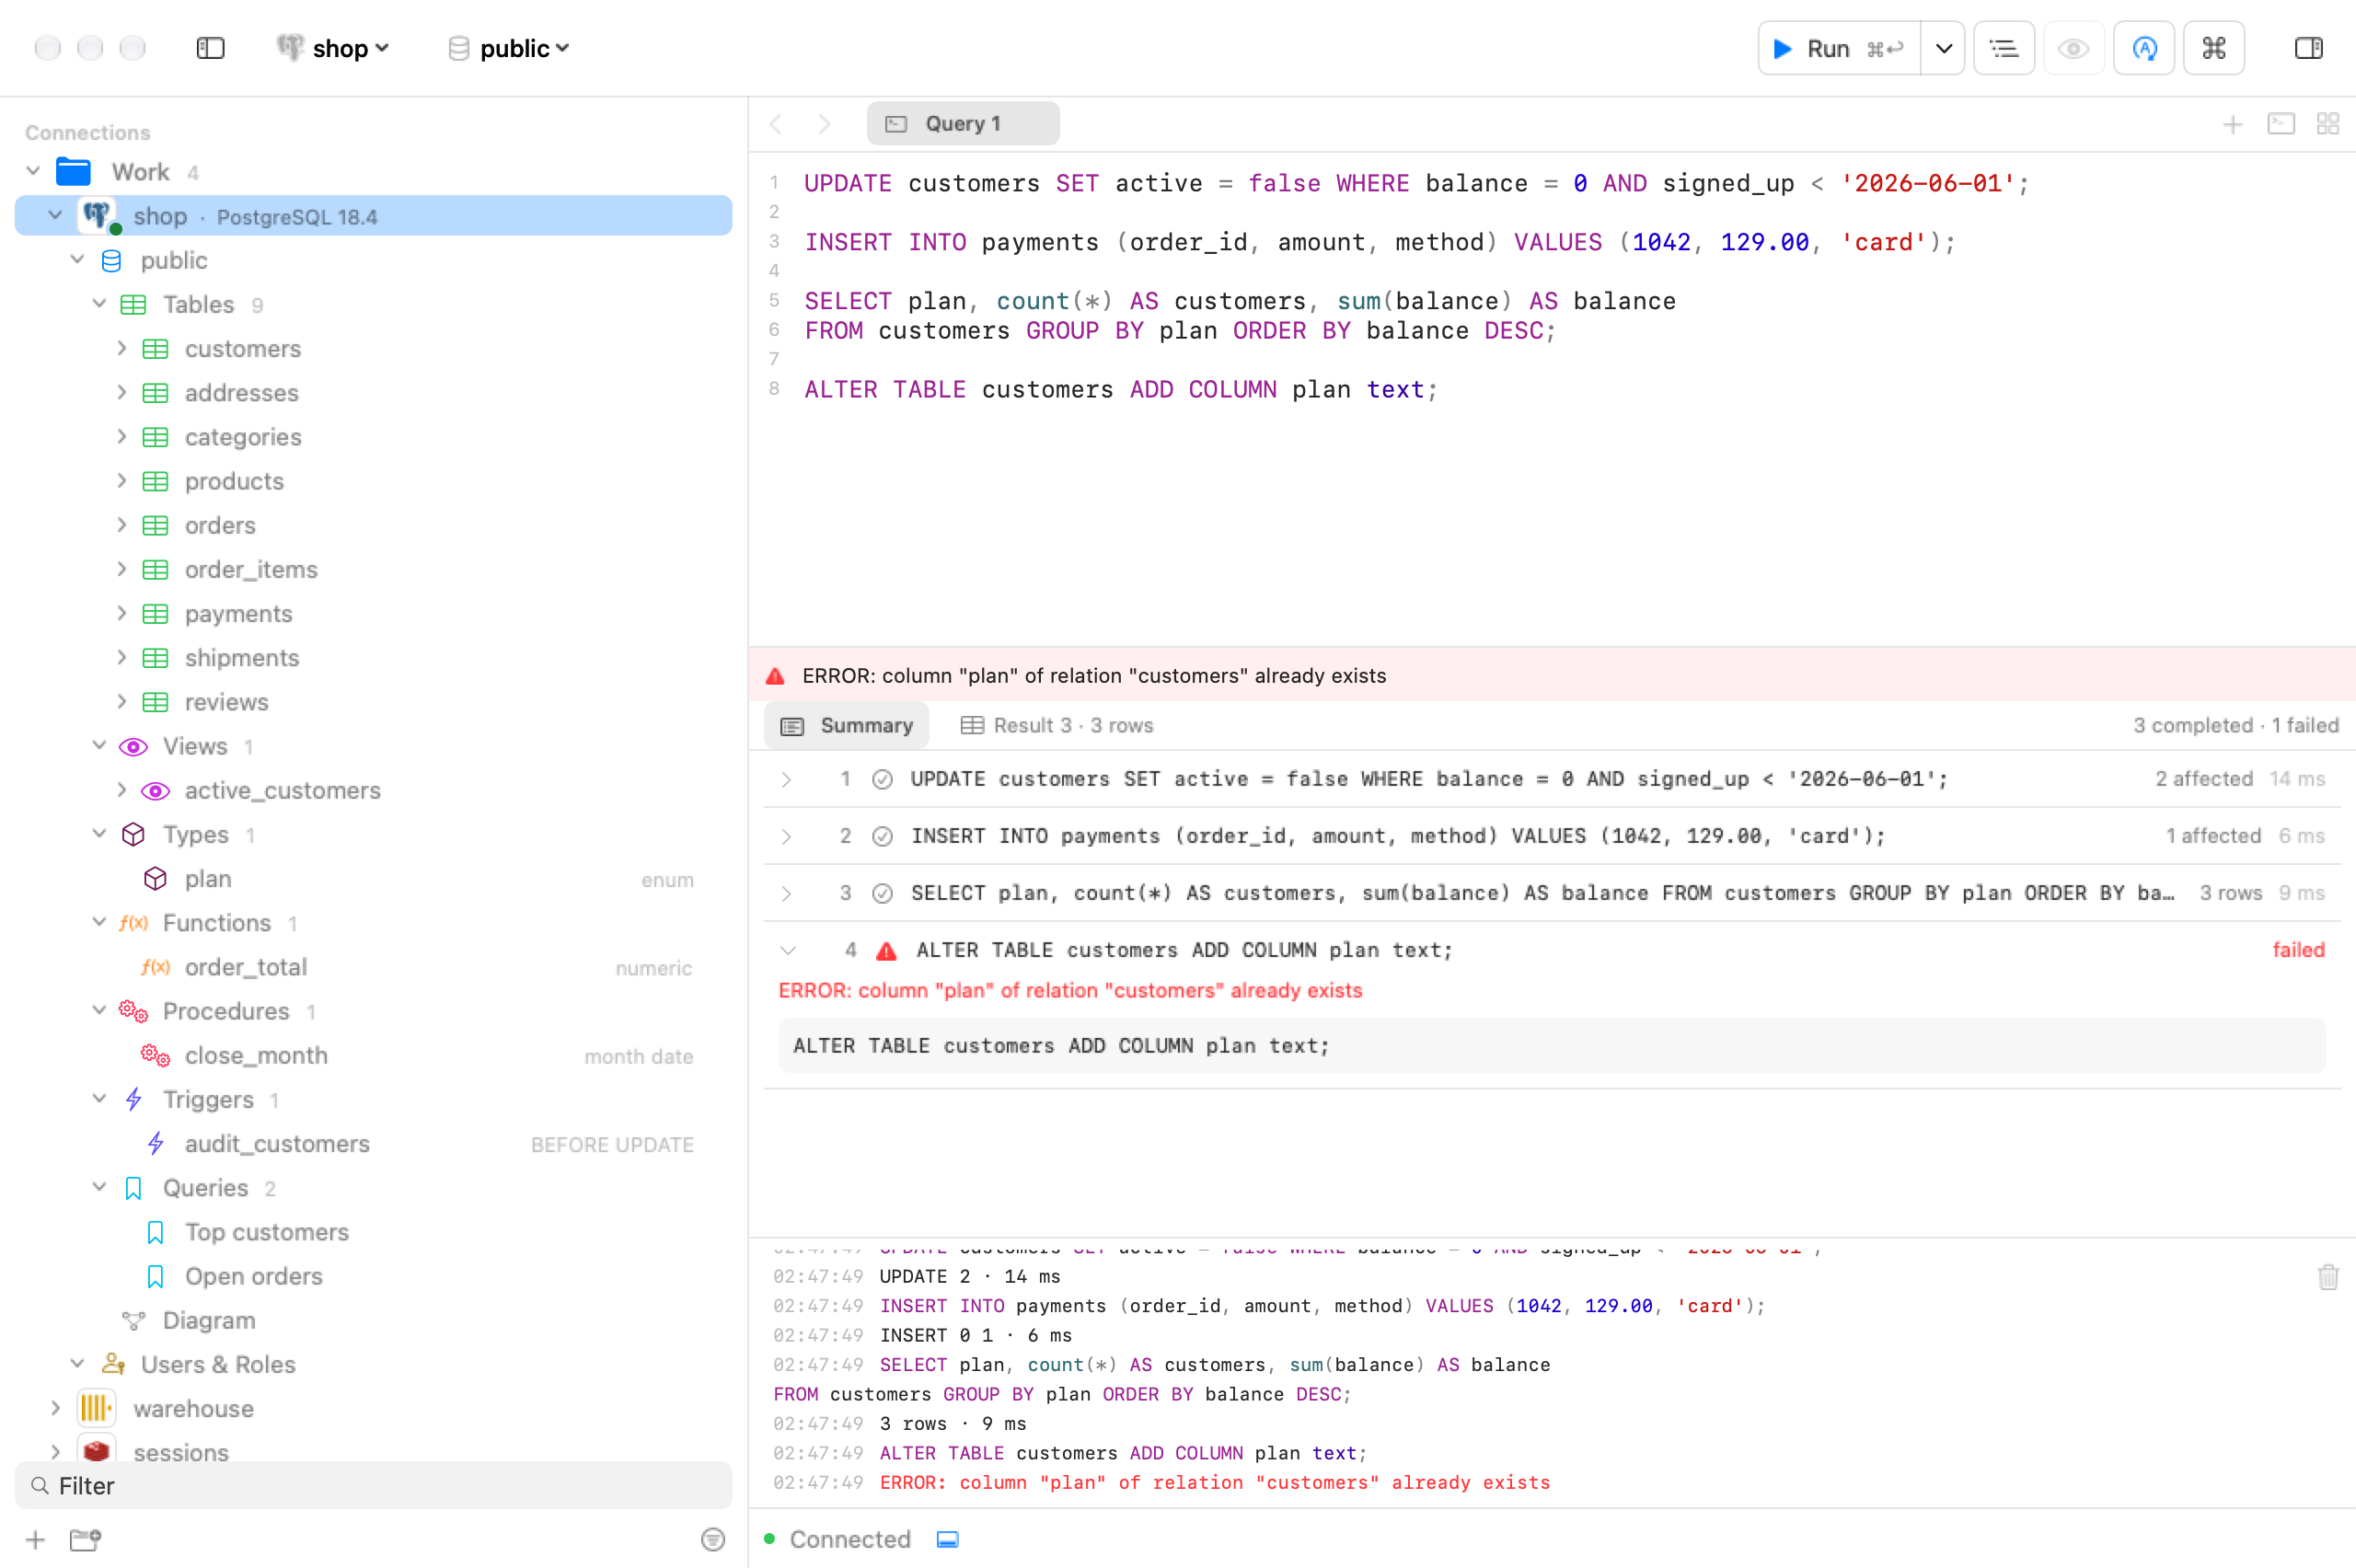Select the close_month procedure
Viewport: 2356px width, 1568px height.
click(x=256, y=1055)
